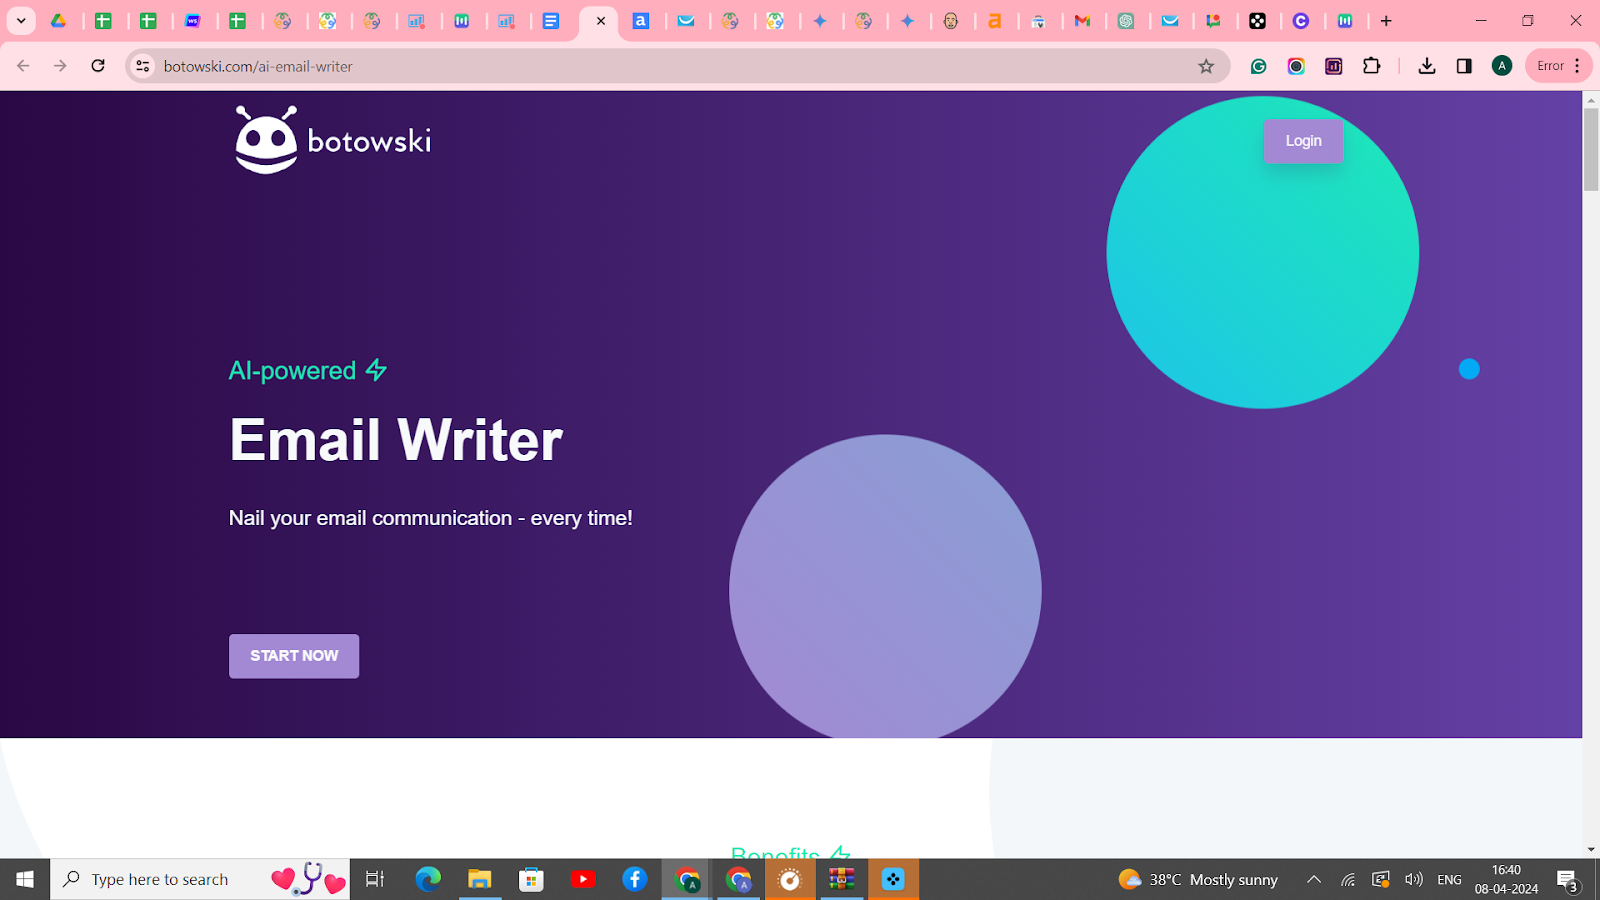This screenshot has width=1600, height=900.
Task: Switch to the Google Drive tab
Action: [59, 21]
